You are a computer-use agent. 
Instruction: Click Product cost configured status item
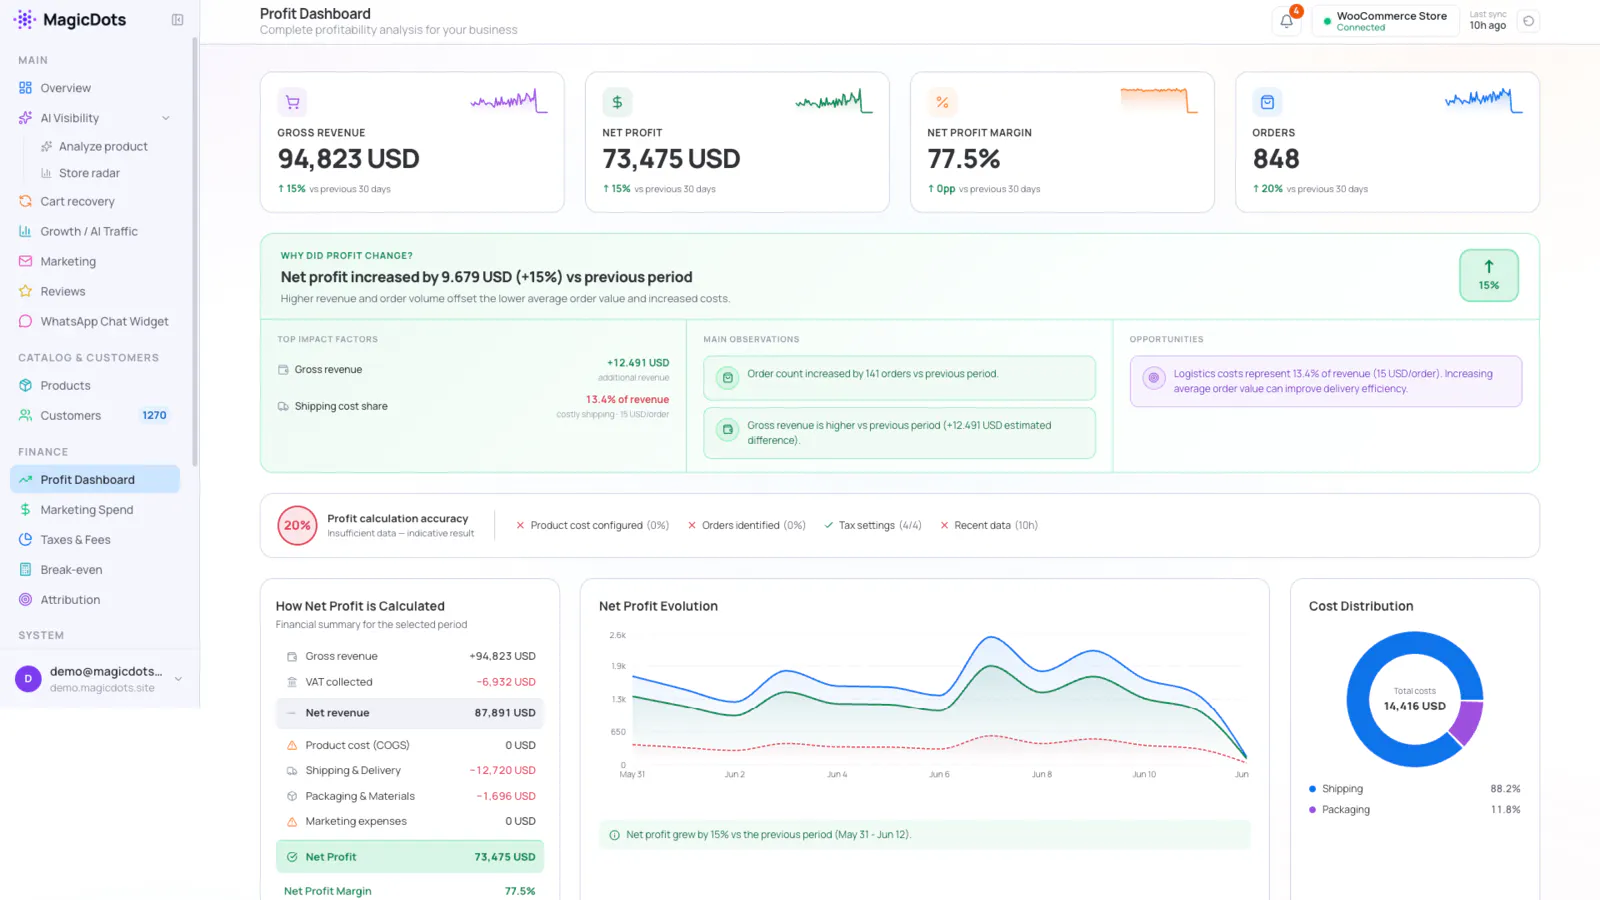point(592,525)
